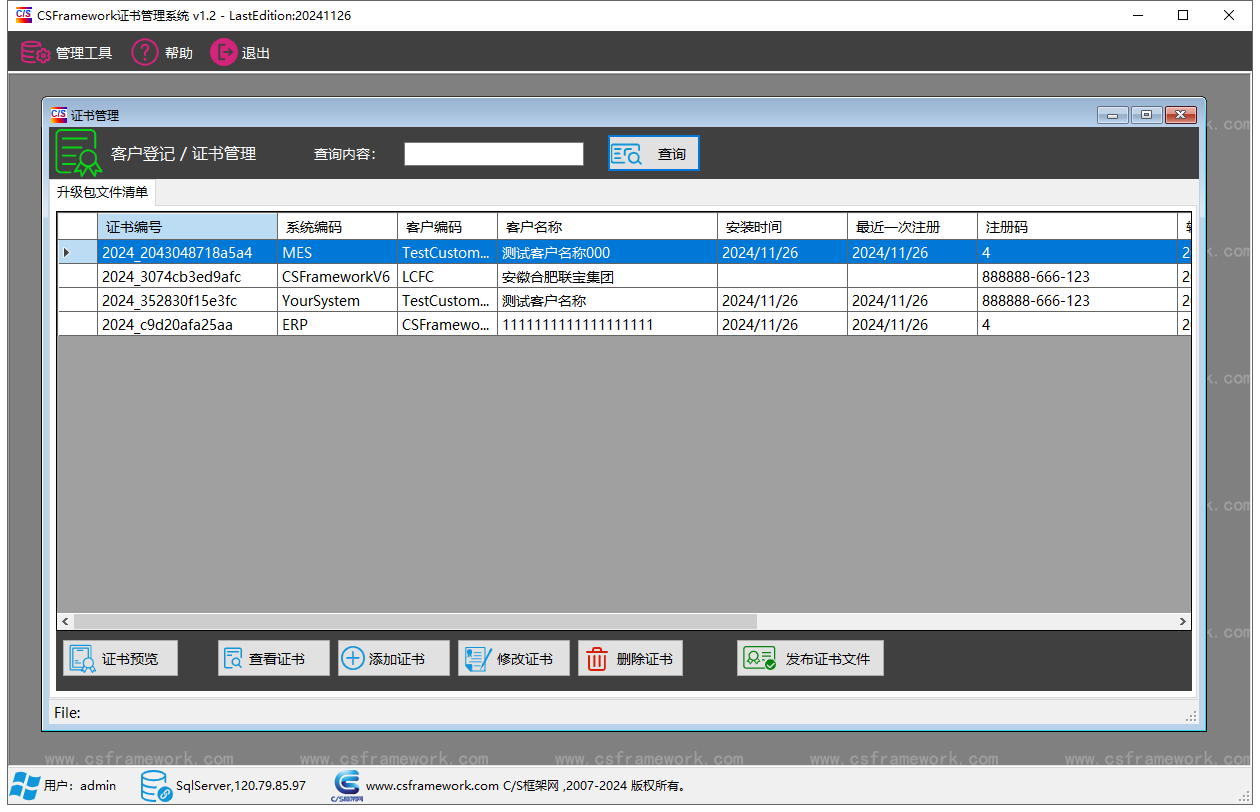Click the YourSystem system code cell
Image resolution: width=1260 pixels, height=812 pixels.
(x=337, y=301)
